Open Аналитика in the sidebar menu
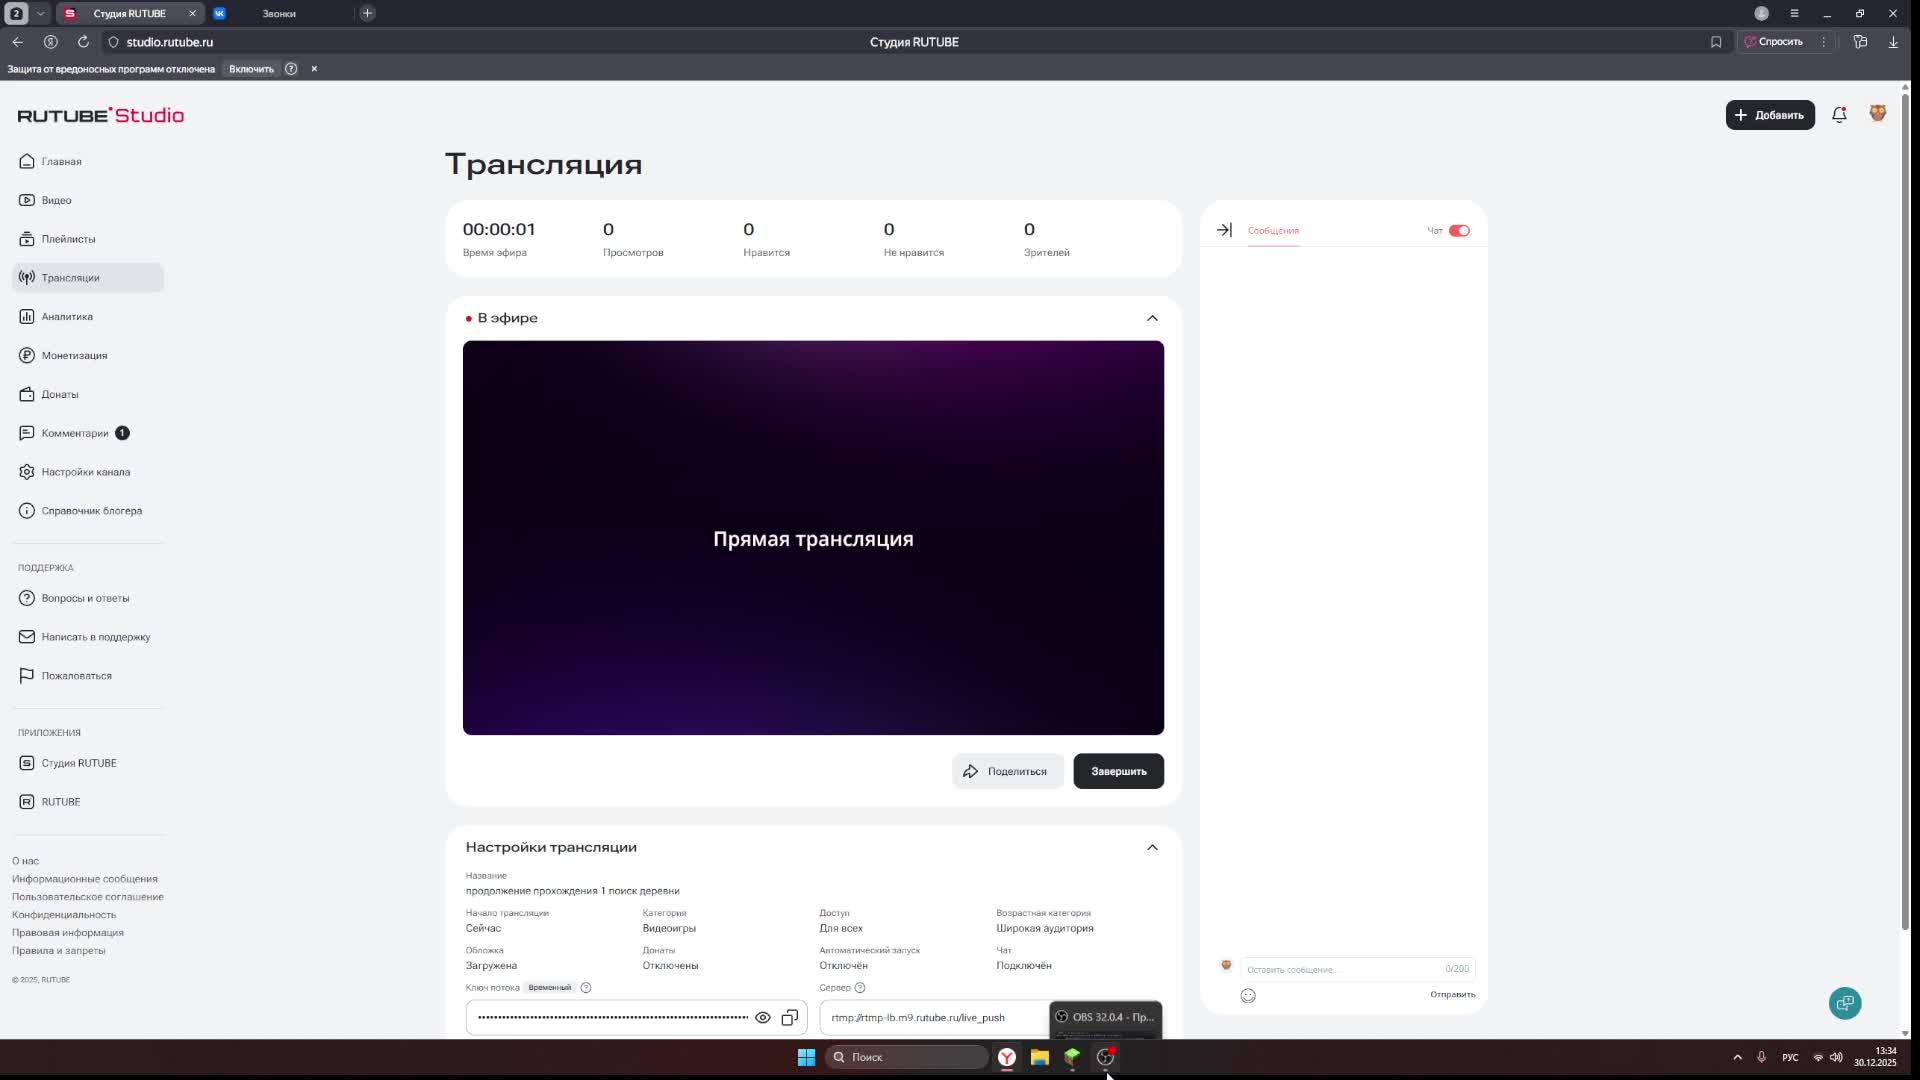The height and width of the screenshot is (1080, 1920). point(67,317)
